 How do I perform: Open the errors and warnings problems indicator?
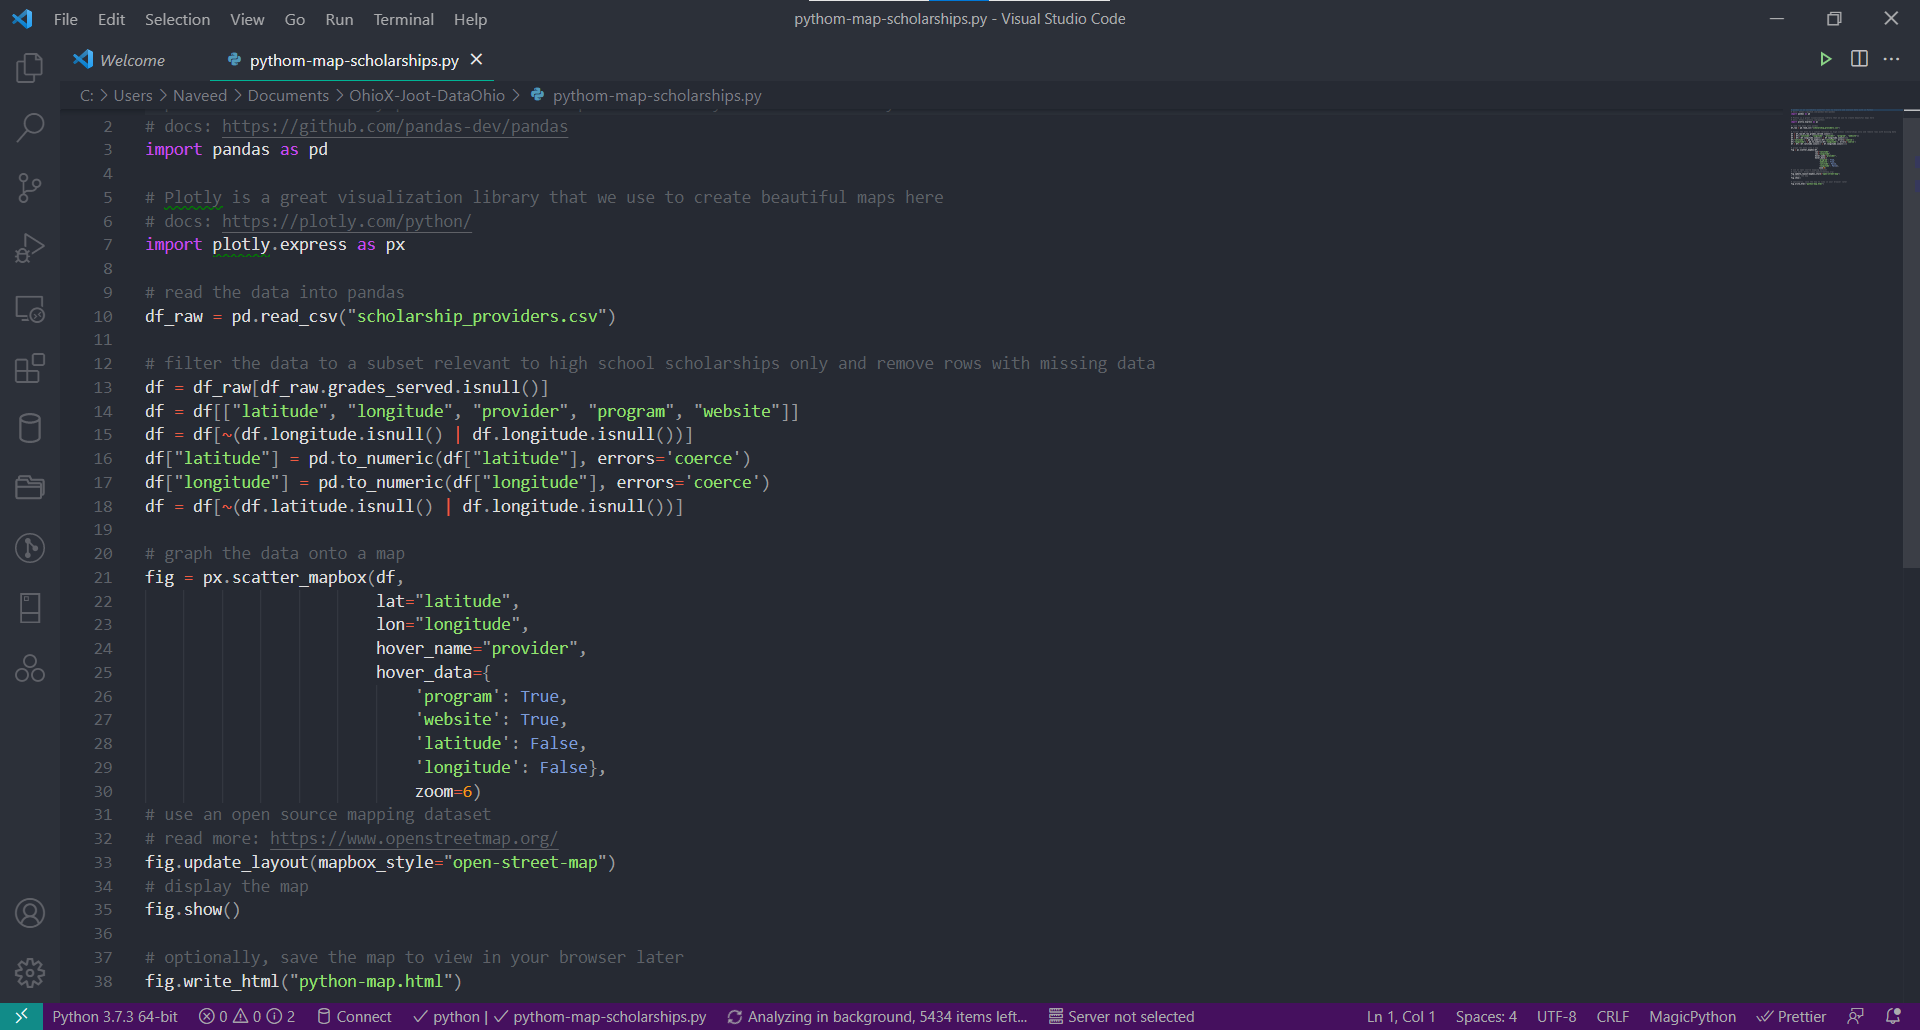coord(247,1016)
